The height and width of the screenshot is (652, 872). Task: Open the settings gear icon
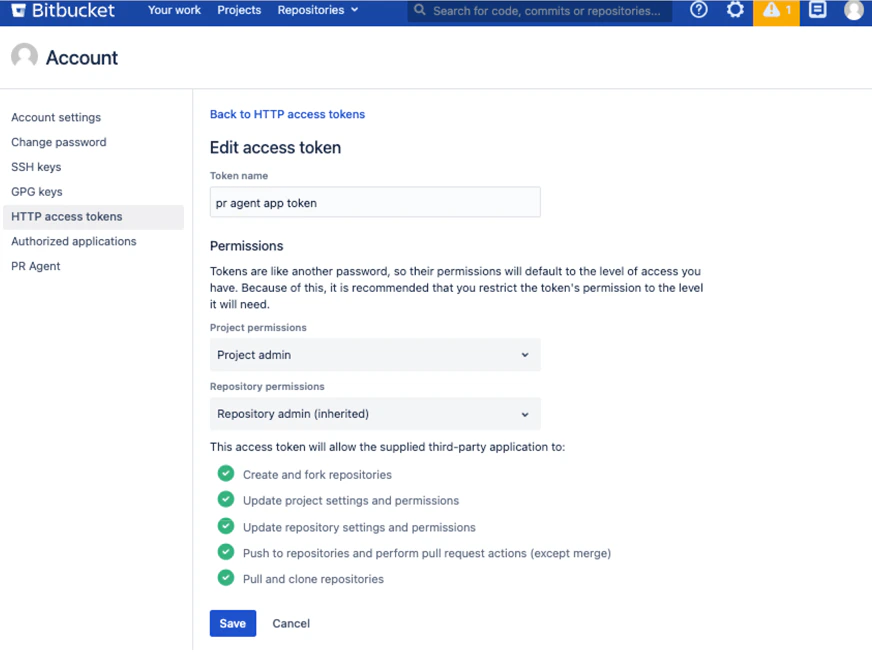[x=735, y=11]
